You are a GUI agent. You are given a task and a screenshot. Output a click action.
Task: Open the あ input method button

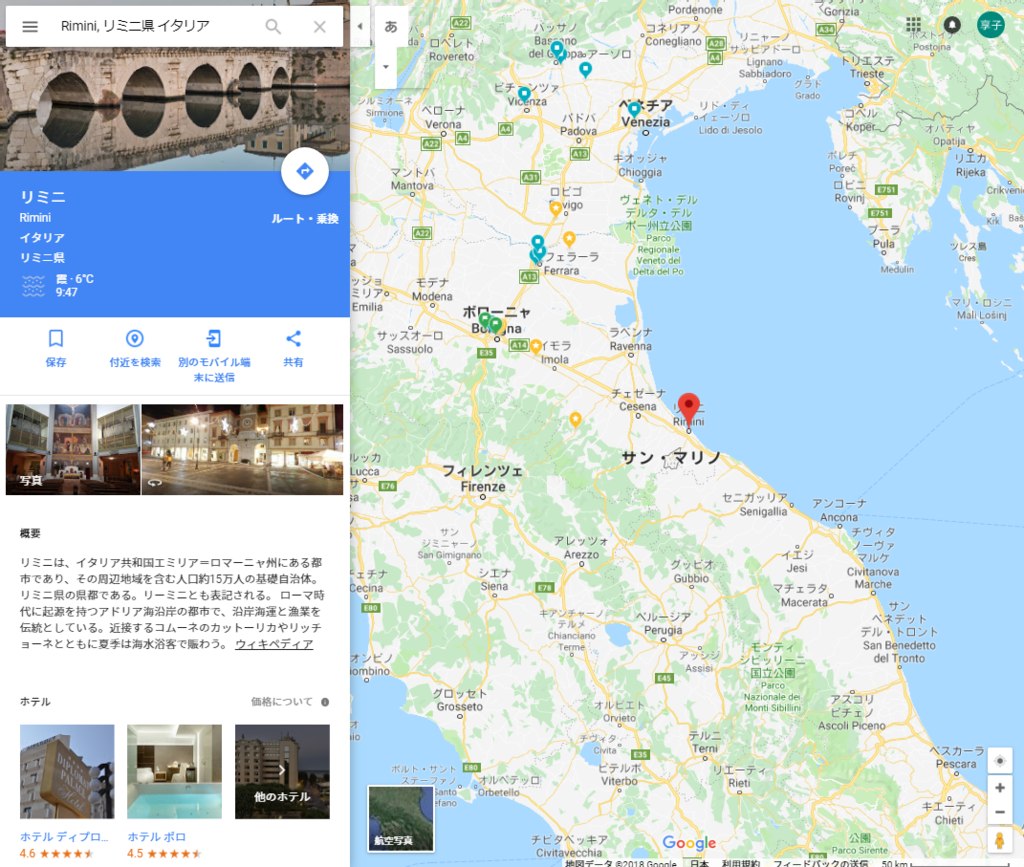tap(391, 26)
